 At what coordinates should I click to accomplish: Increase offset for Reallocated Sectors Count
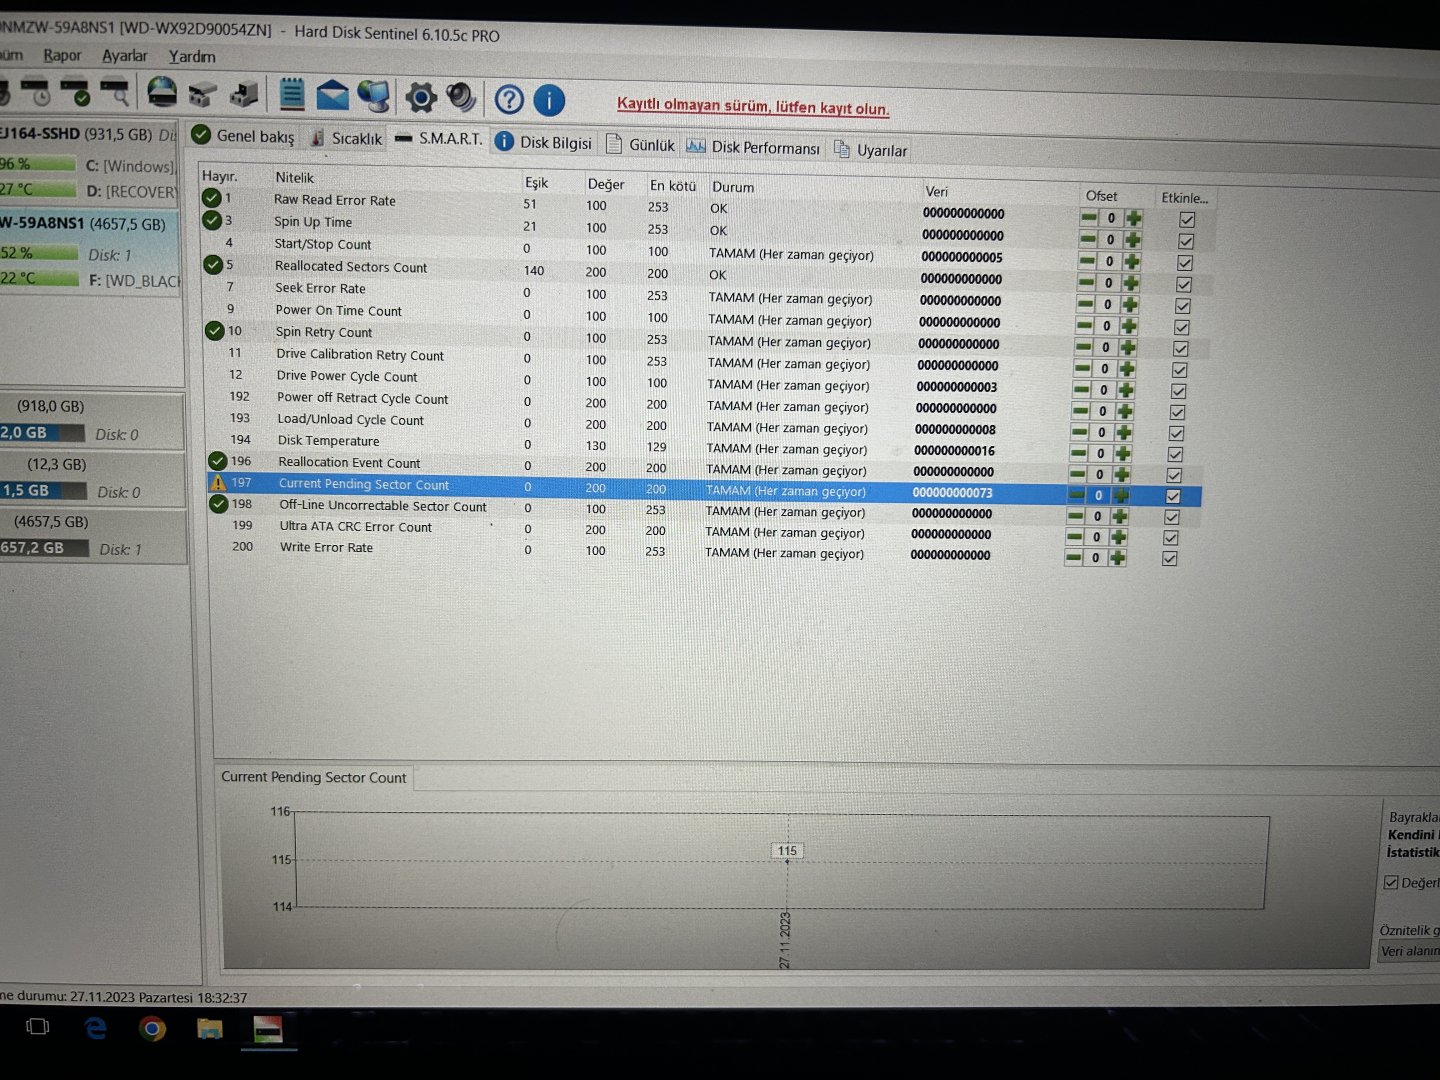pos(1131,283)
